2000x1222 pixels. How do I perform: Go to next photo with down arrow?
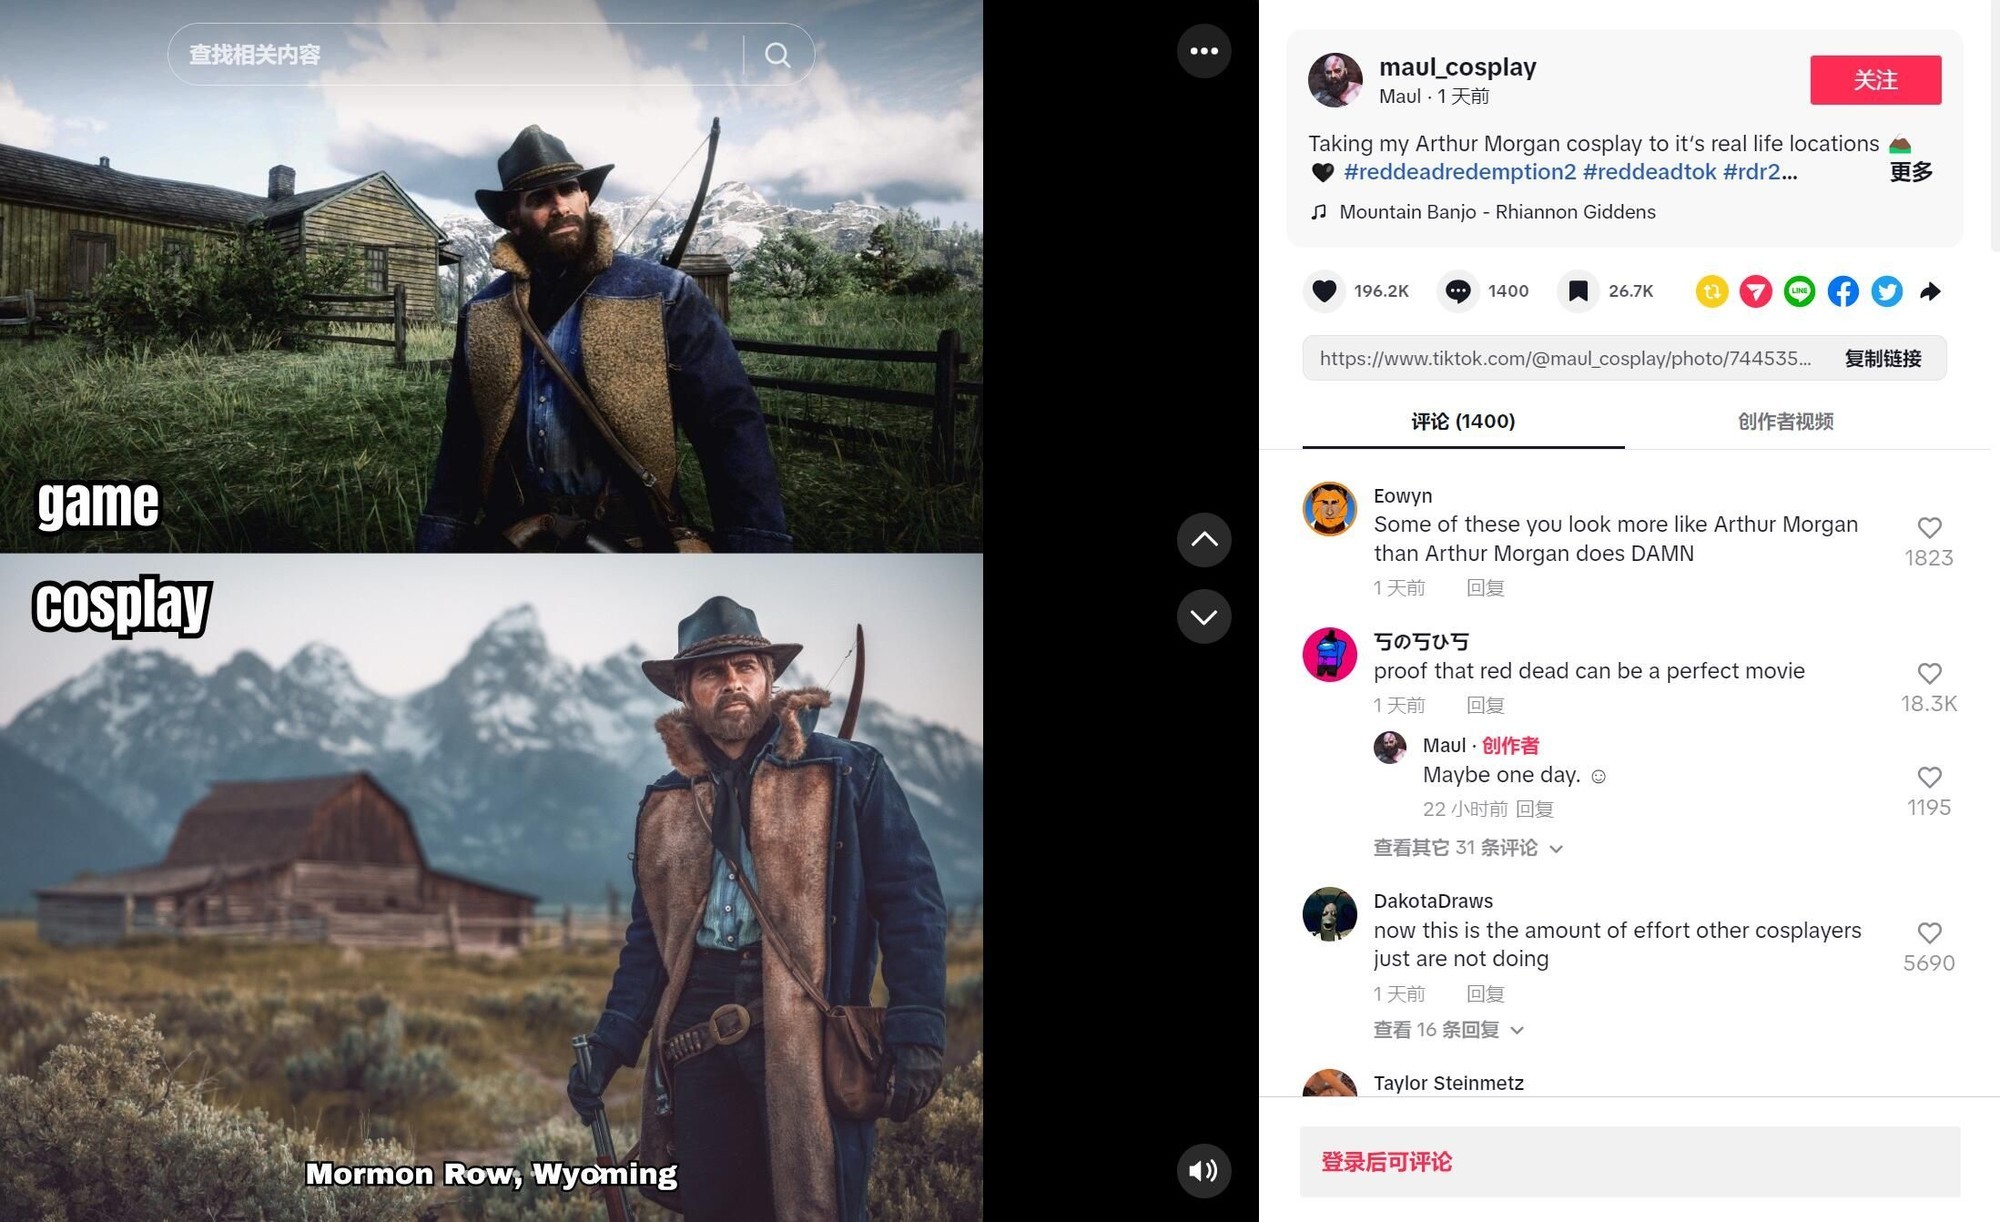1204,617
